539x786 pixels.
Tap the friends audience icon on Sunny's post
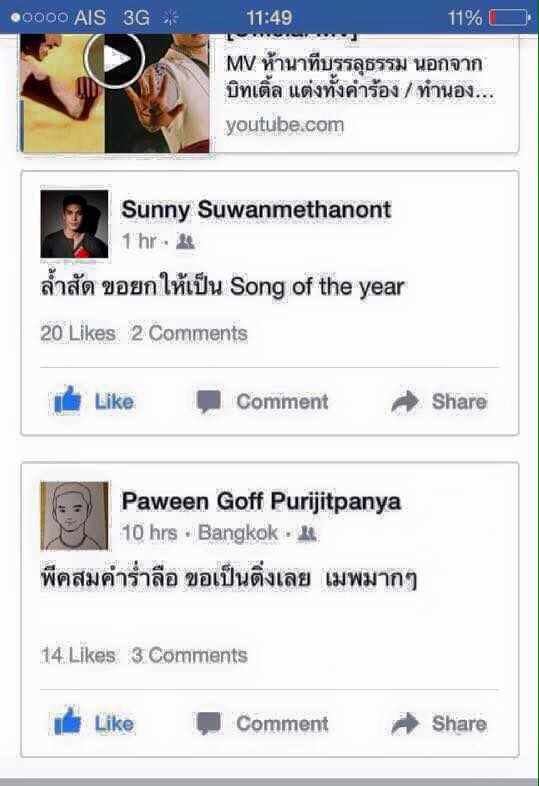186,242
